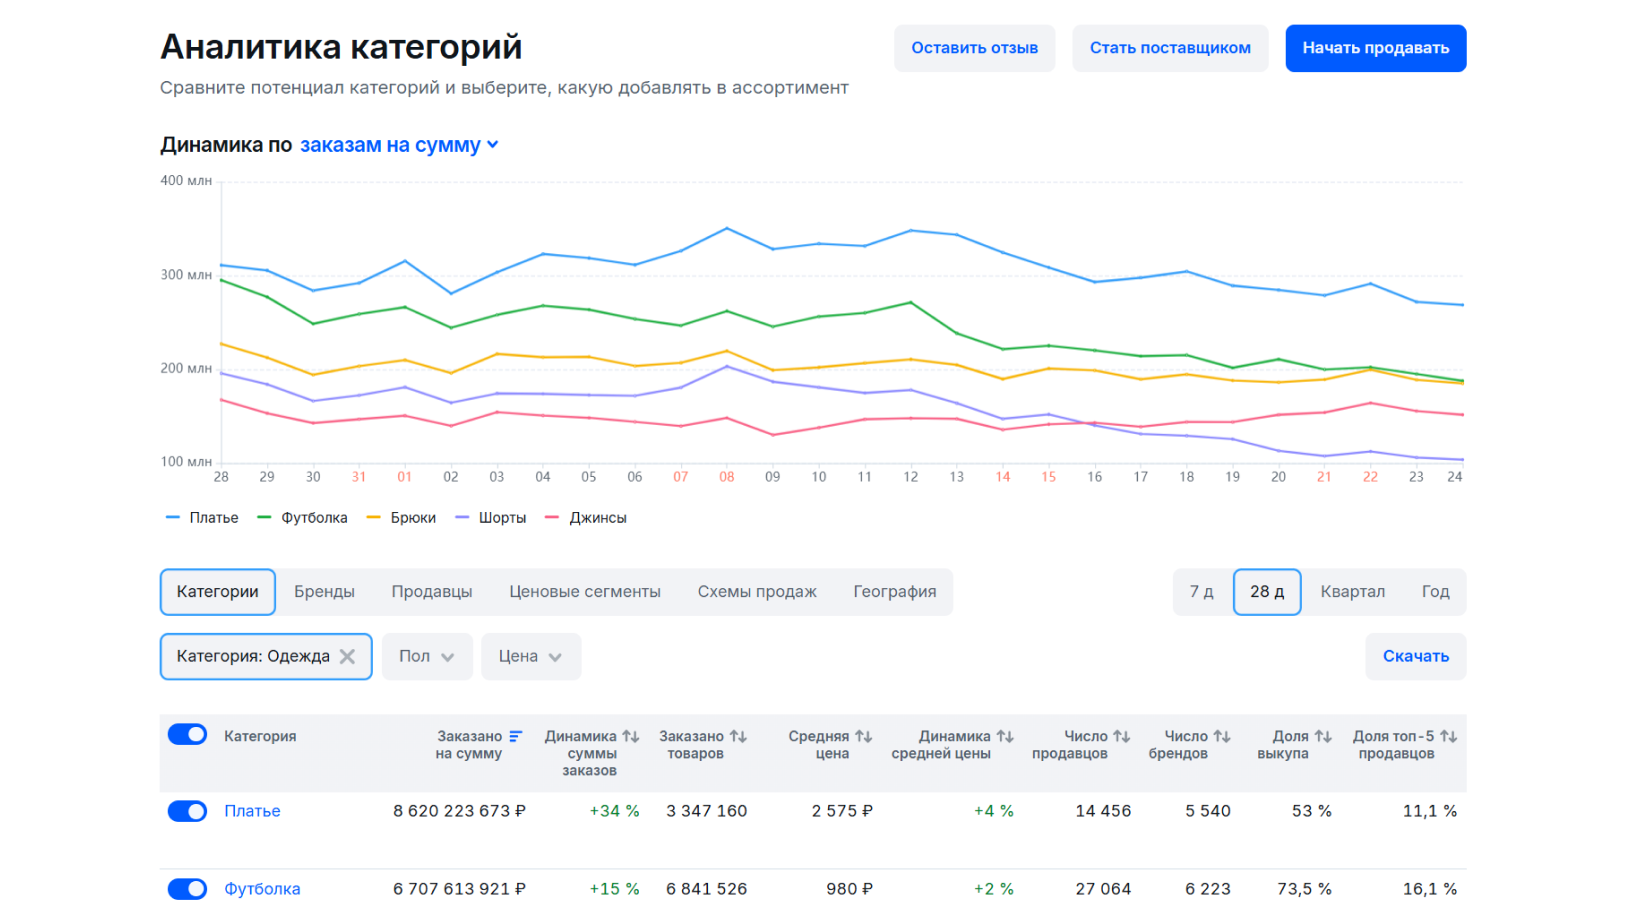Sort by Число продавцов arrows icon
Image resolution: width=1632 pixels, height=920 pixels.
[1121, 737]
